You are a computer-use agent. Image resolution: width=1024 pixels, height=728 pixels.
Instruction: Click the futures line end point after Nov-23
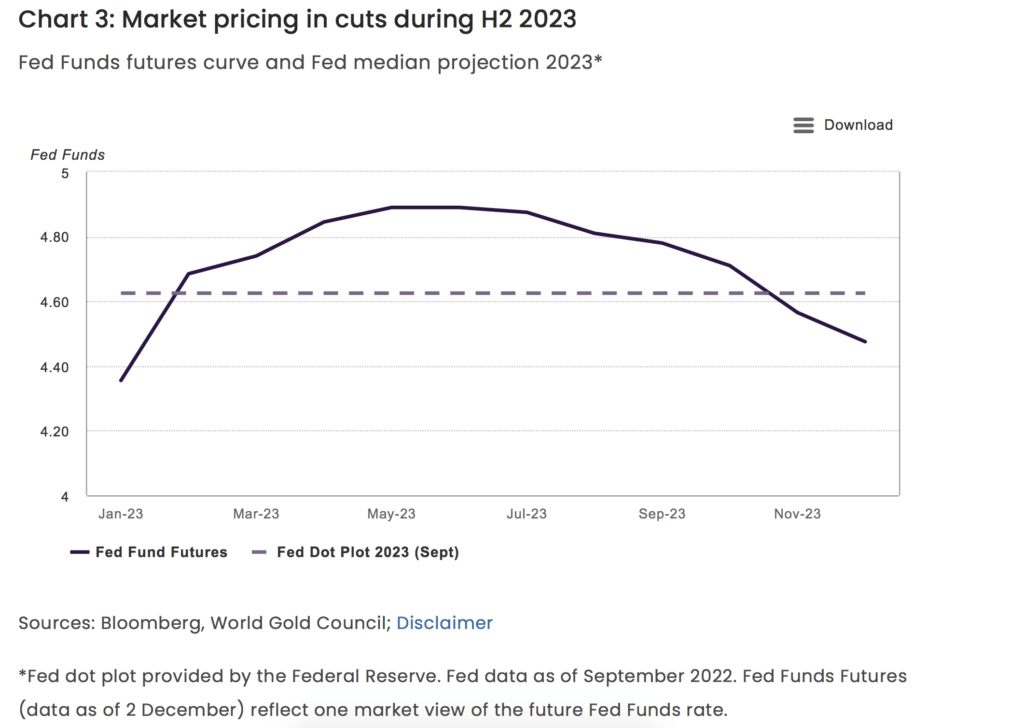pyautogui.click(x=865, y=341)
